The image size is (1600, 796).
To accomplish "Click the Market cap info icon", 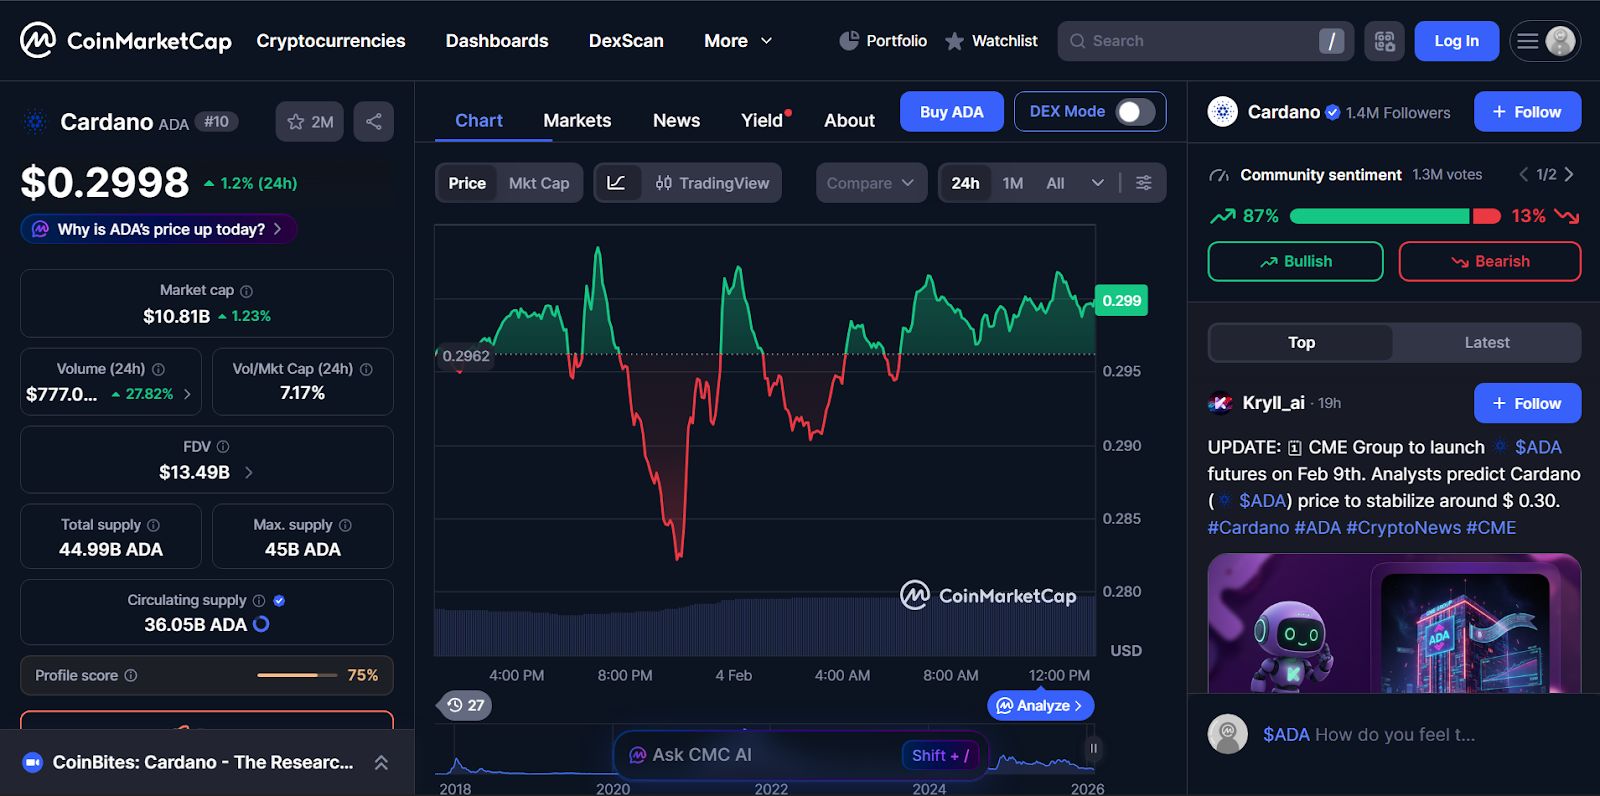I will tap(246, 291).
